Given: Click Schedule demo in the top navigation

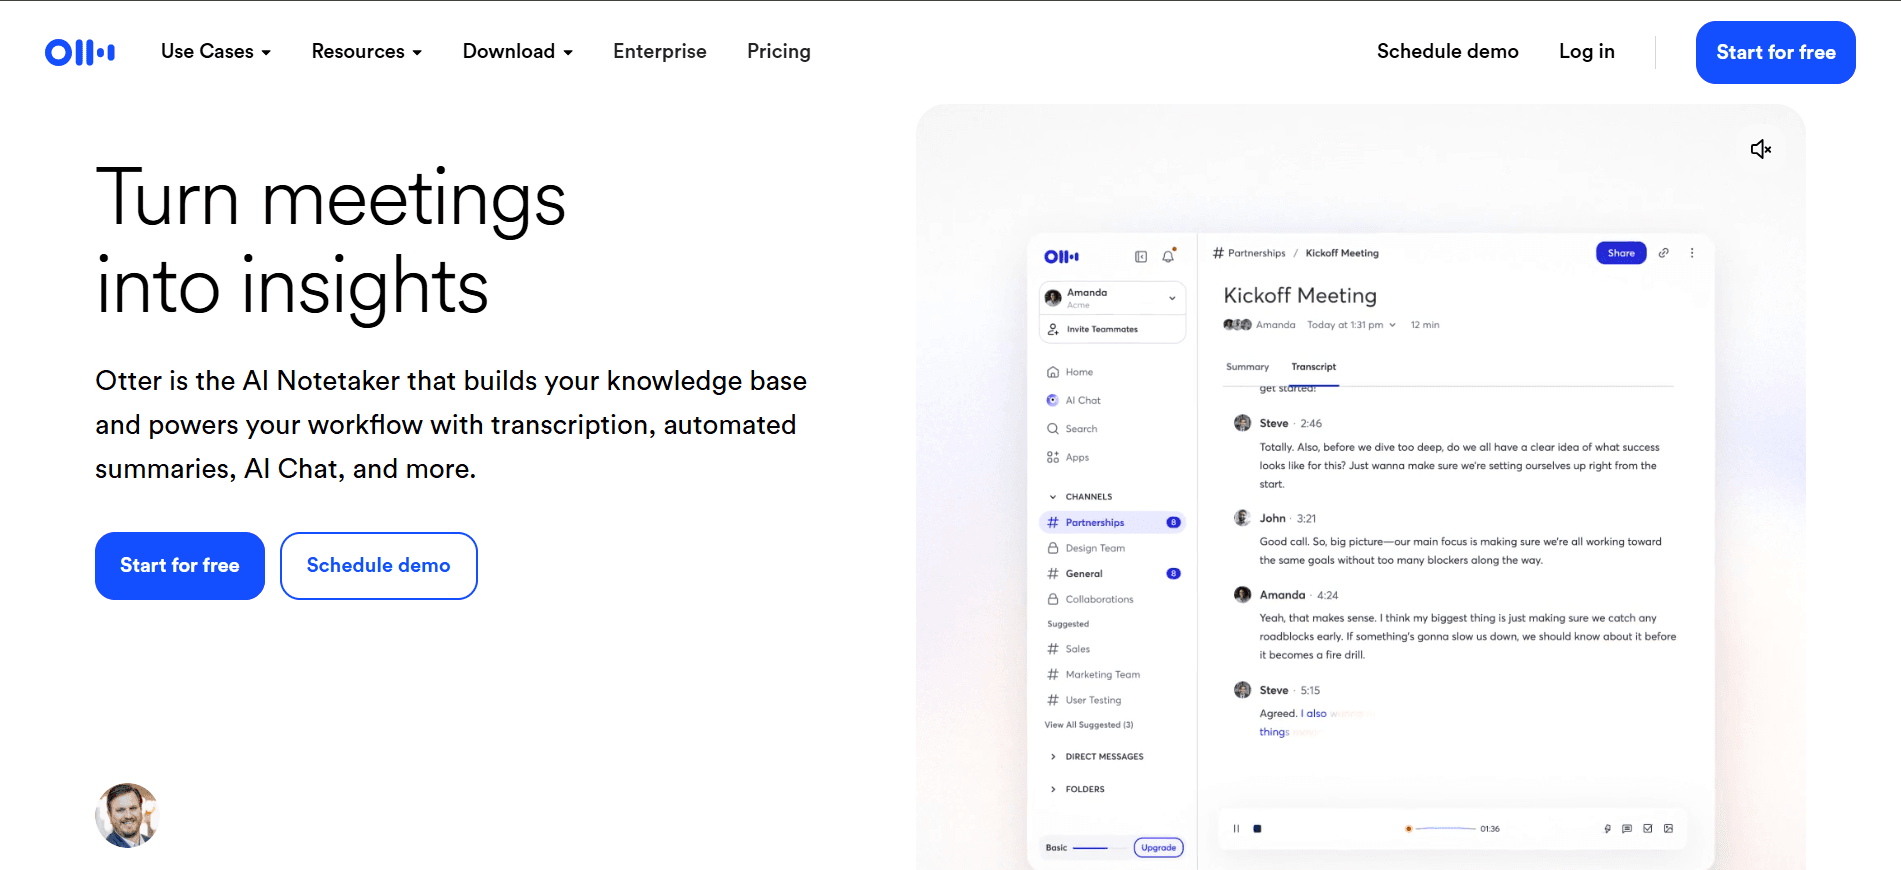Looking at the screenshot, I should (1448, 52).
